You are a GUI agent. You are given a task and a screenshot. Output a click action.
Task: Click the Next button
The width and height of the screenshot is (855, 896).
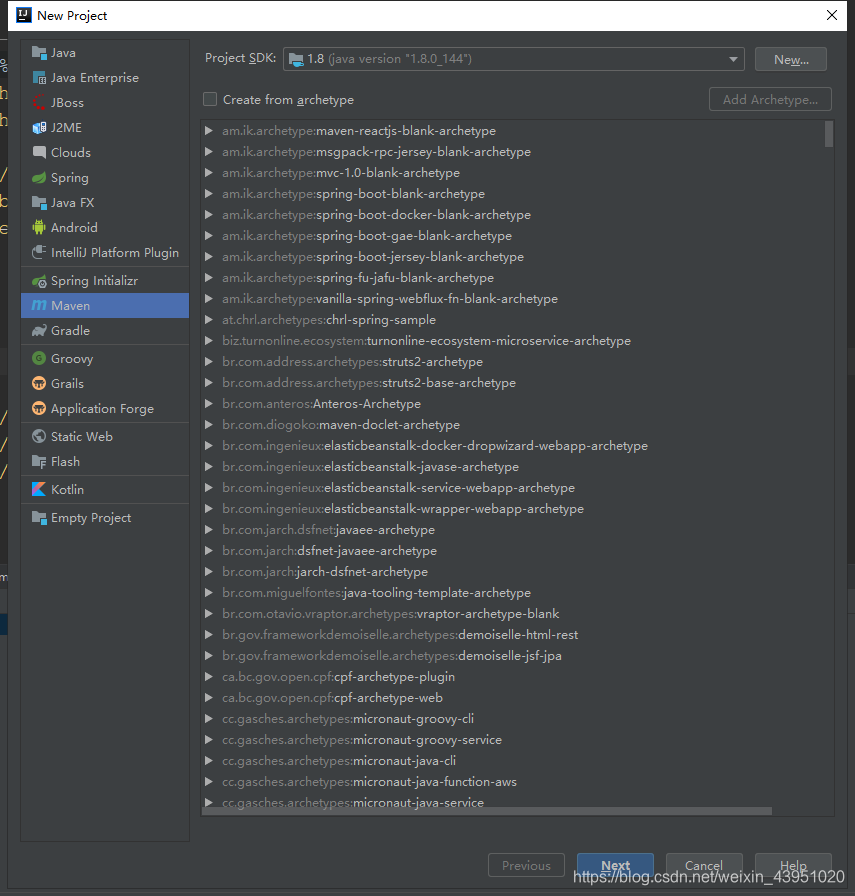point(615,865)
